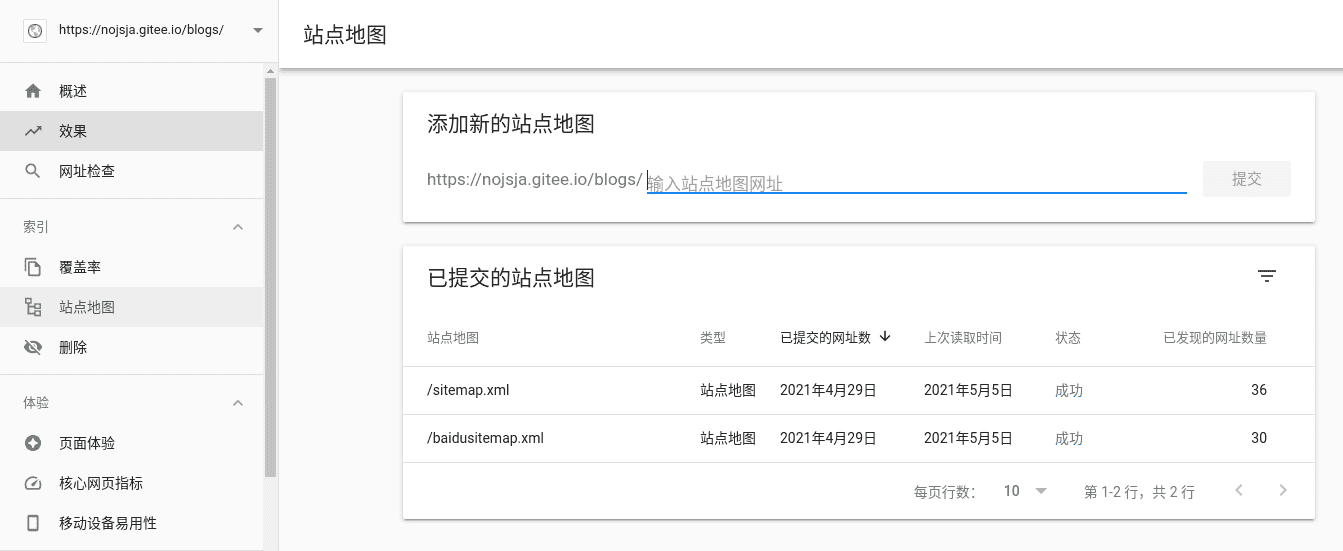
Task: Collapse the 体验 section chevron
Action: 238,403
